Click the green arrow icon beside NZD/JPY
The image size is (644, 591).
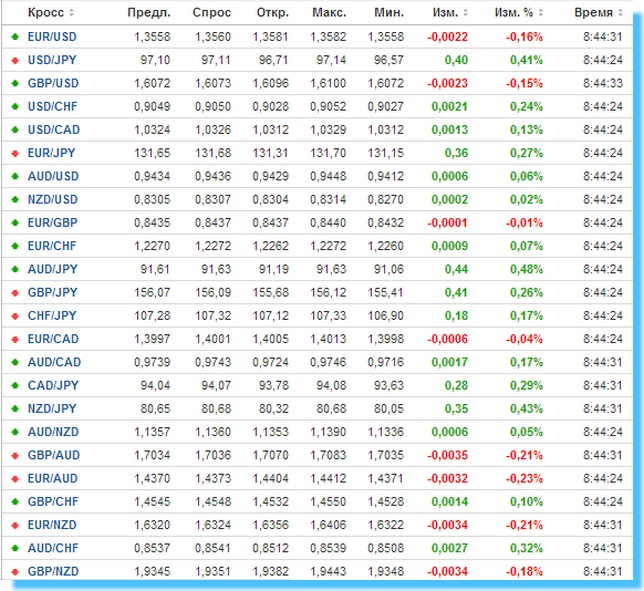pos(15,409)
